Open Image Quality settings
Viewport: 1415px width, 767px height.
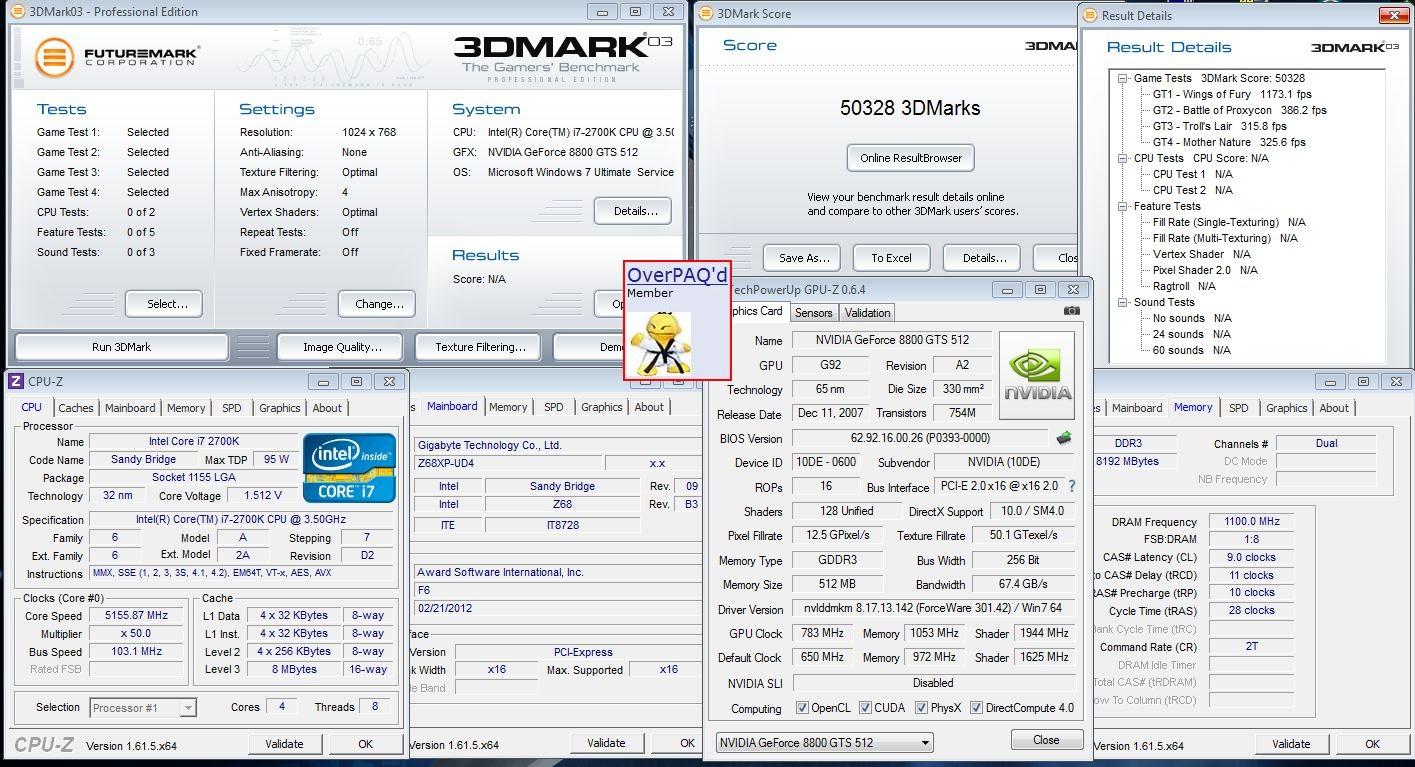pos(342,347)
